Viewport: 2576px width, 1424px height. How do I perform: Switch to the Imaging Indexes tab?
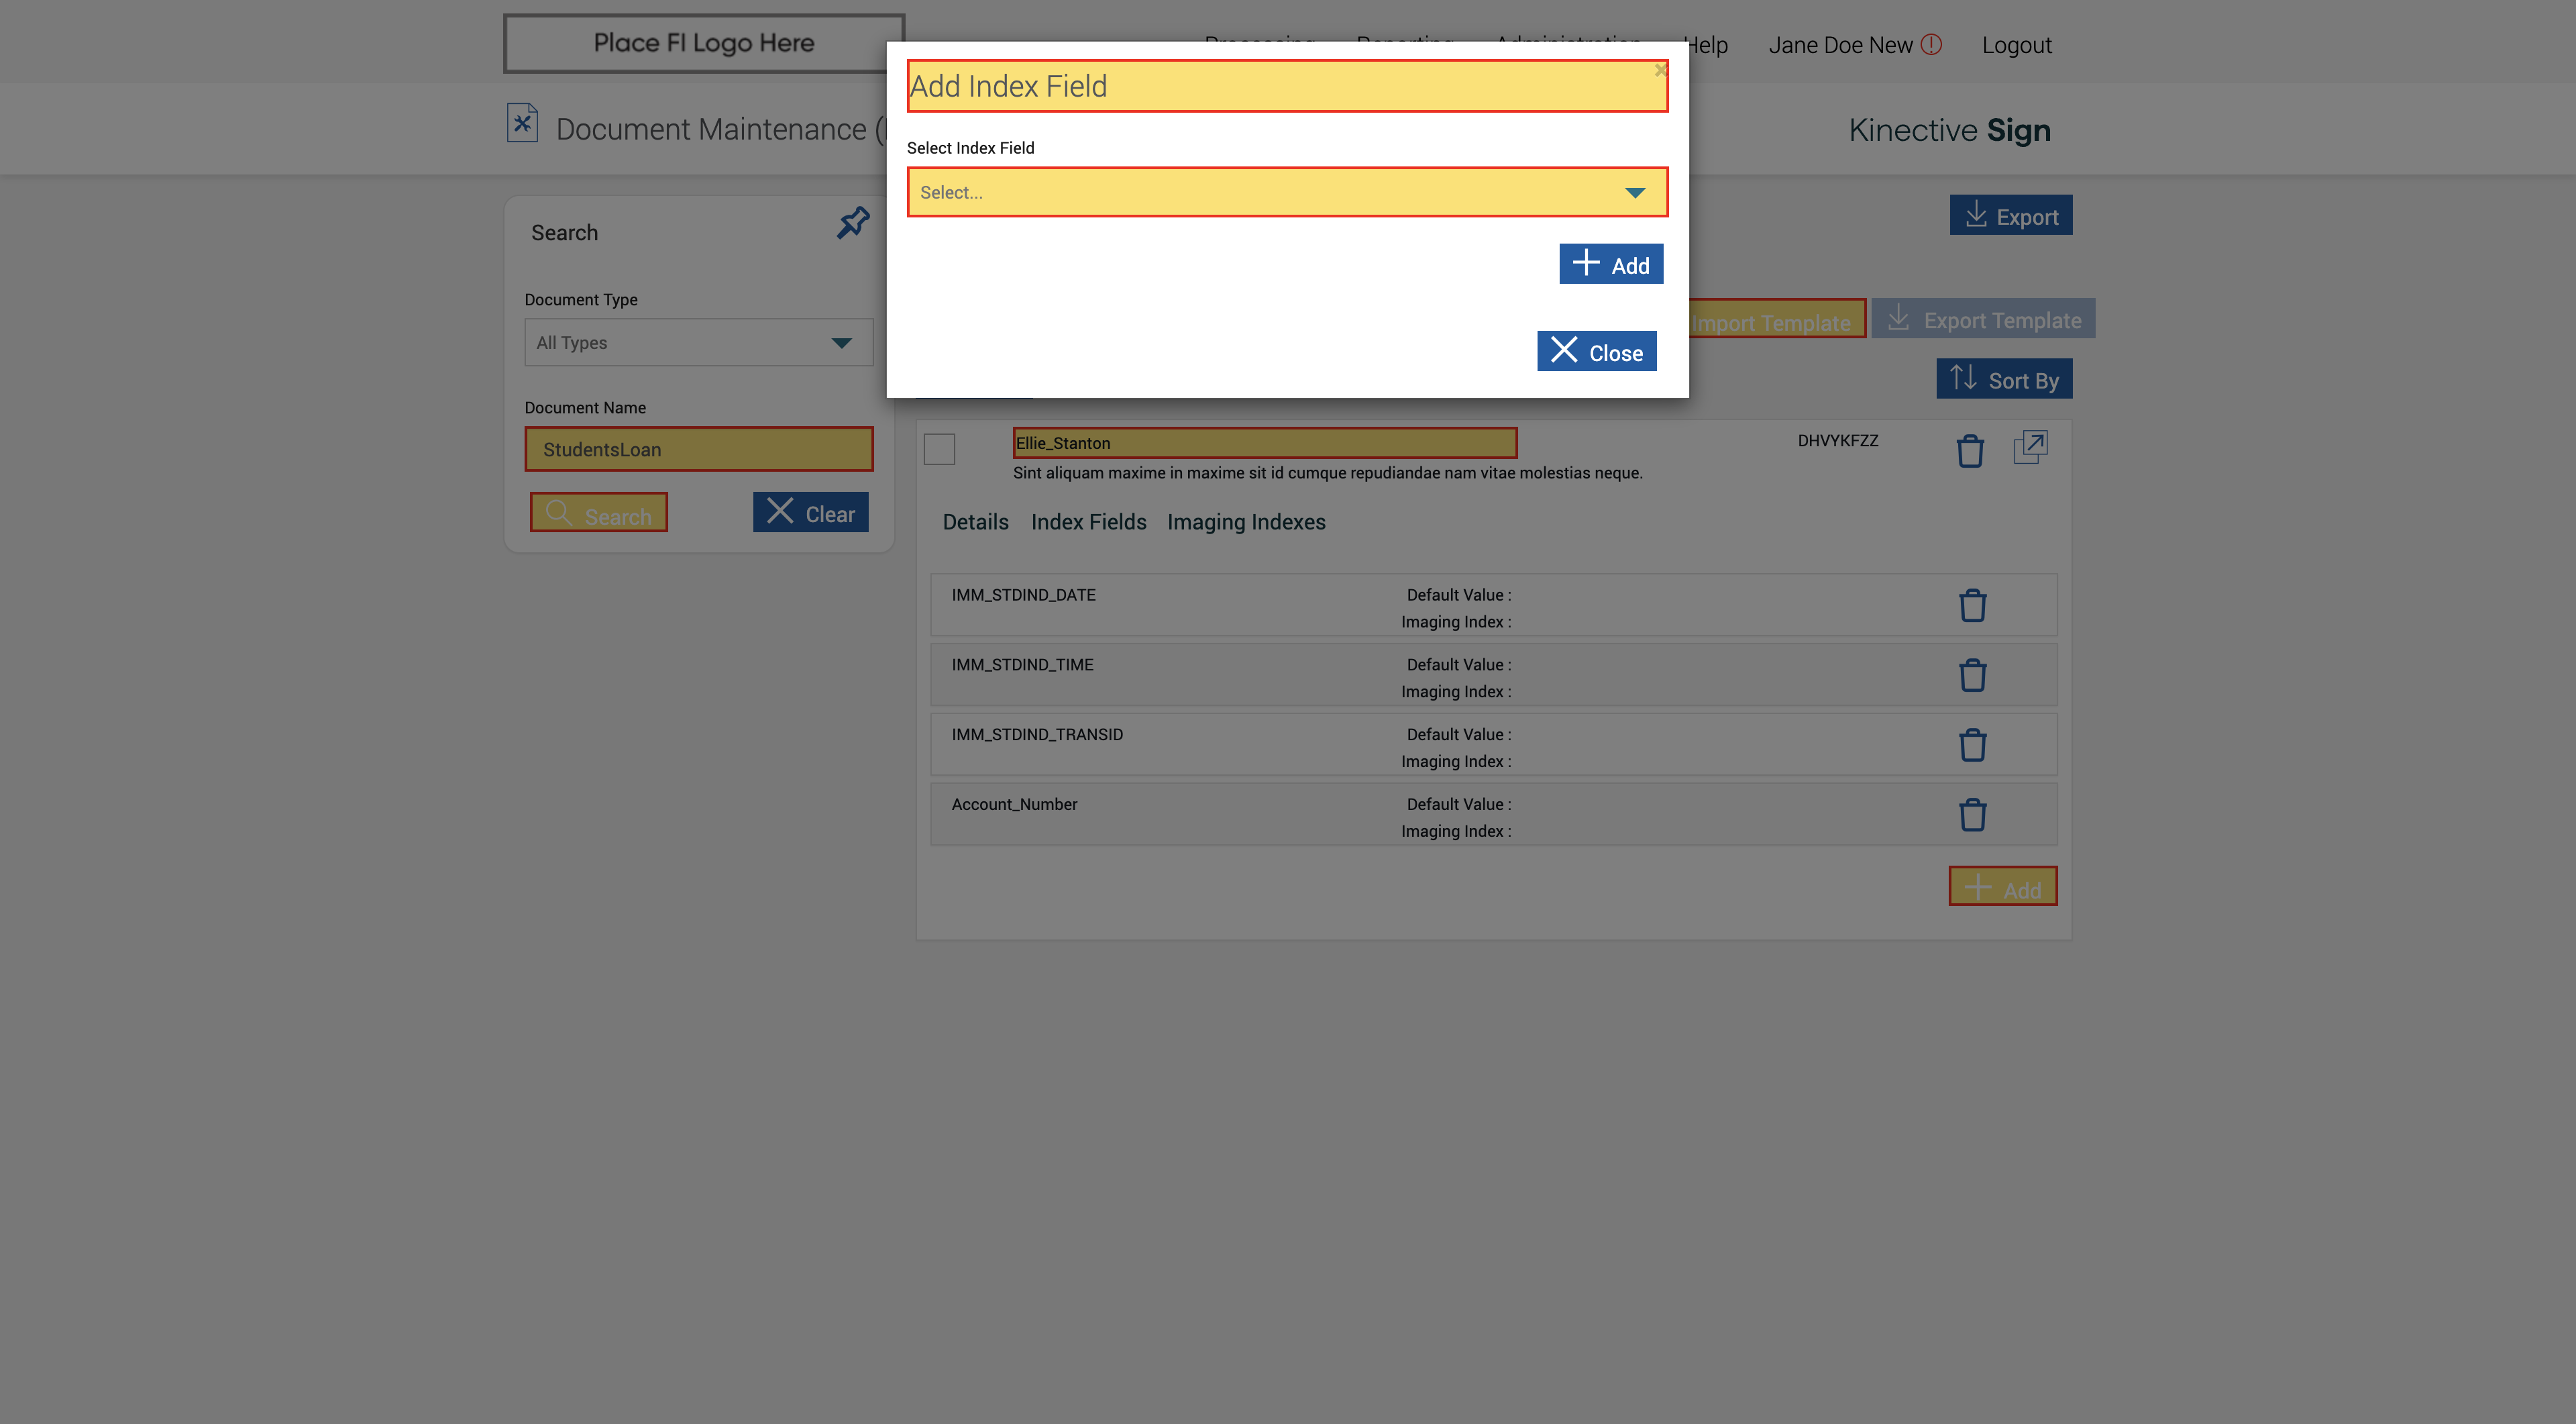tap(1246, 522)
